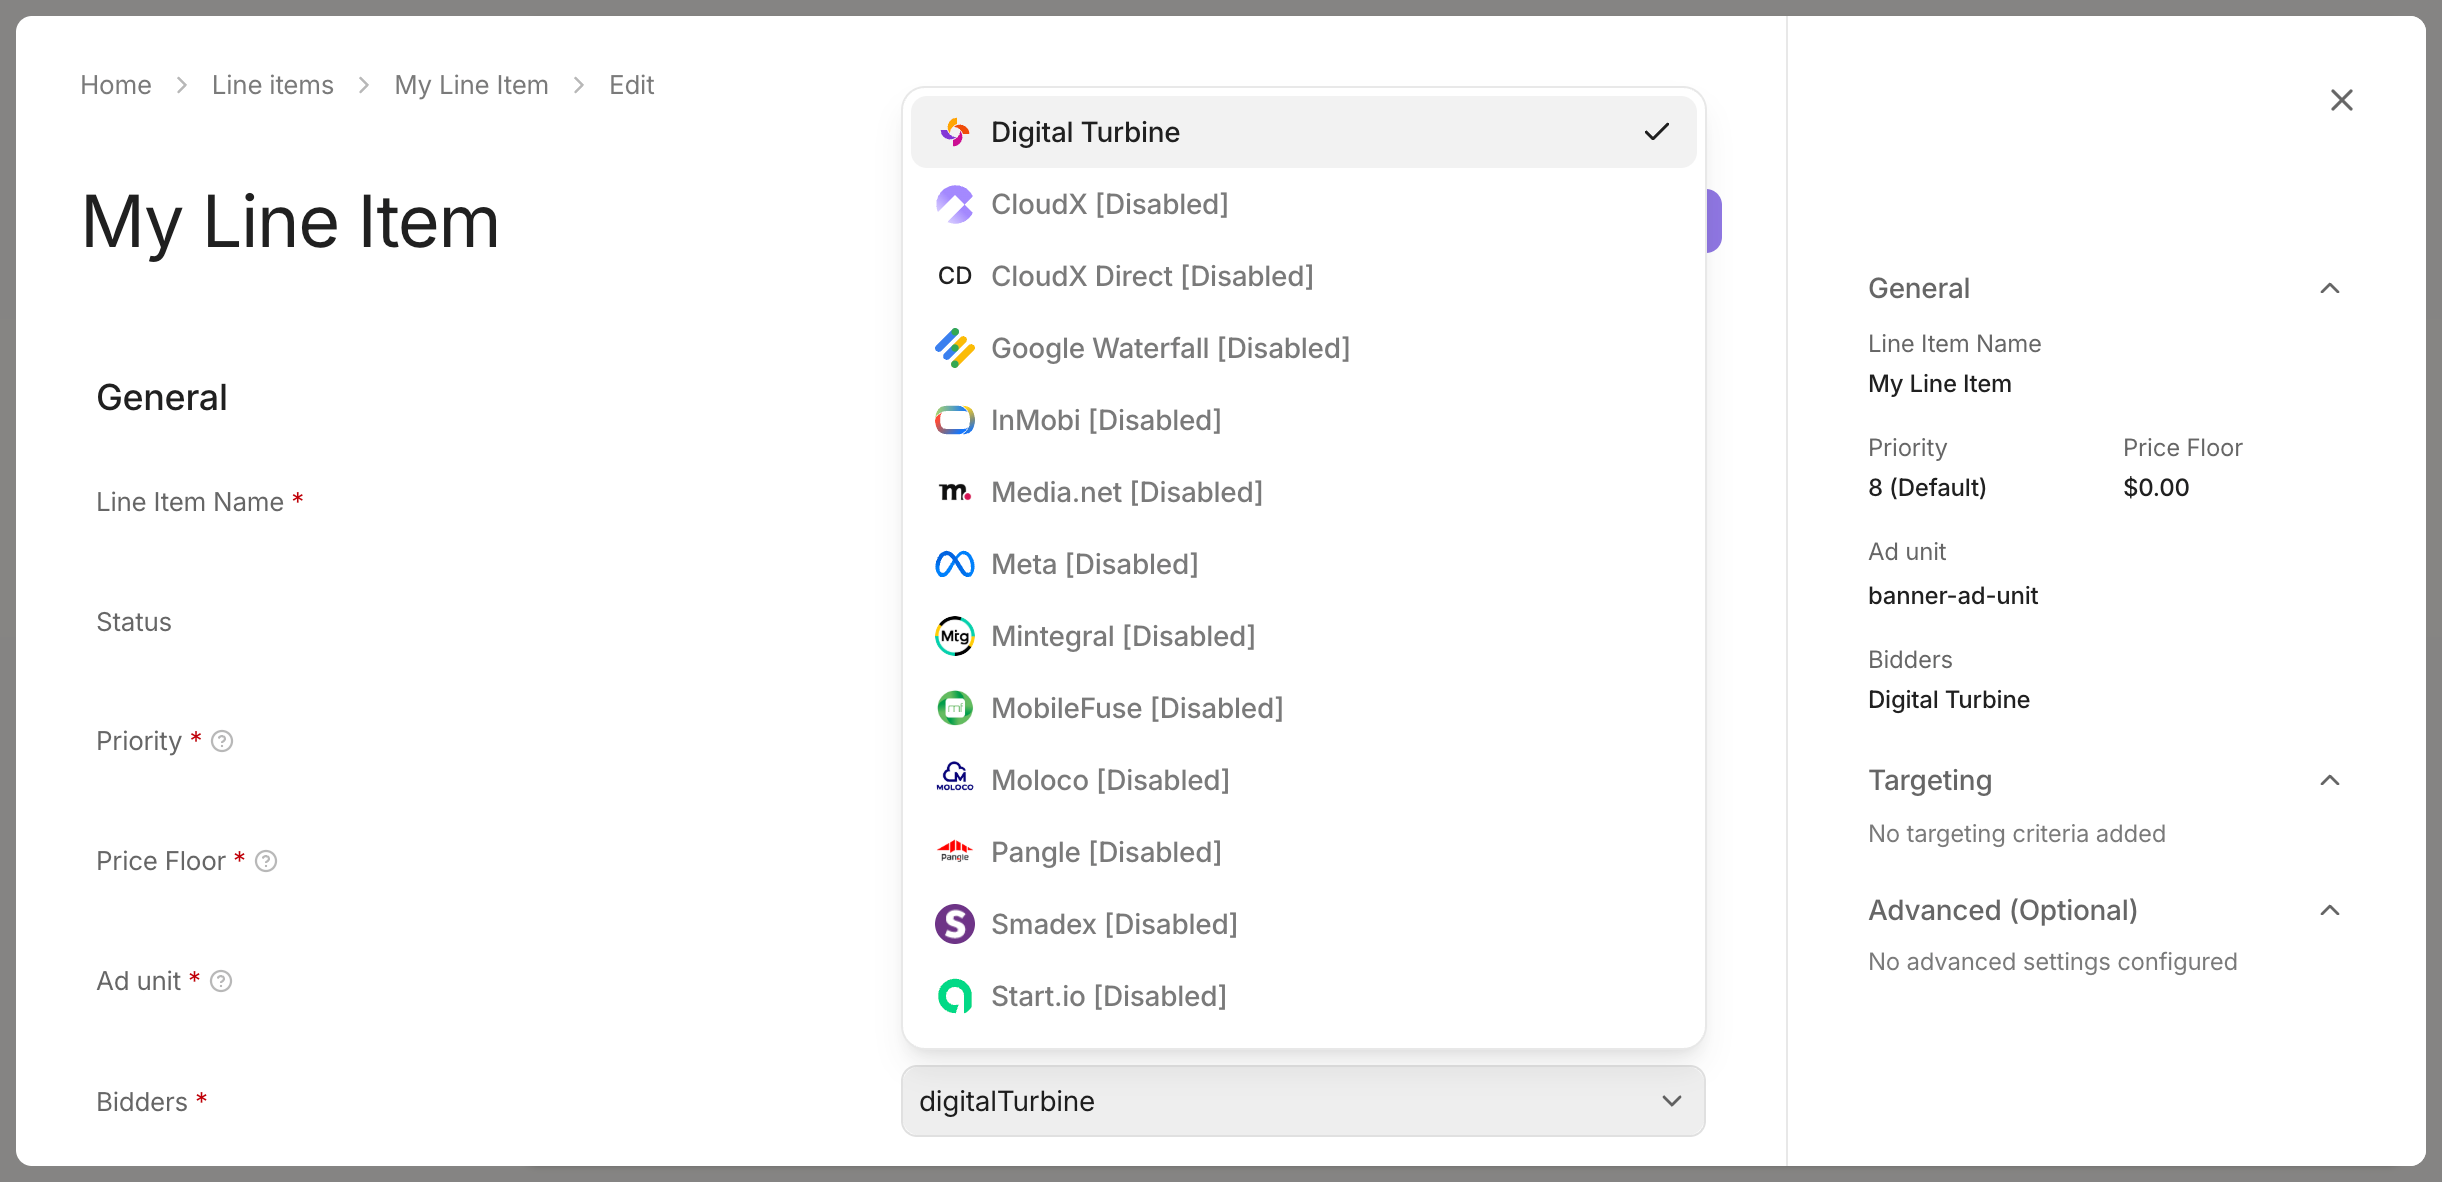Select Media.net [Disabled] option
This screenshot has height=1182, width=2442.
coord(1304,492)
